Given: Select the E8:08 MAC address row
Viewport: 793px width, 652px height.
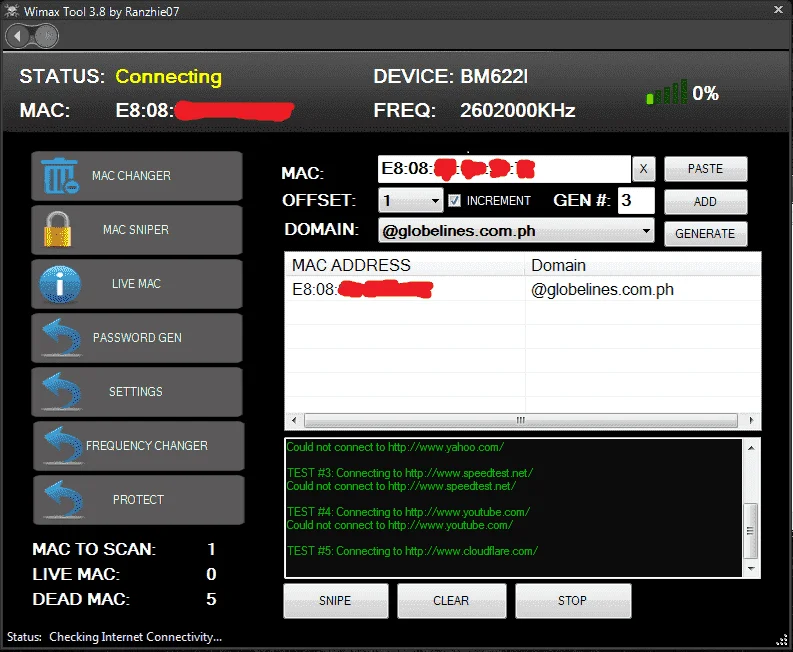Looking at the screenshot, I should pyautogui.click(x=522, y=289).
